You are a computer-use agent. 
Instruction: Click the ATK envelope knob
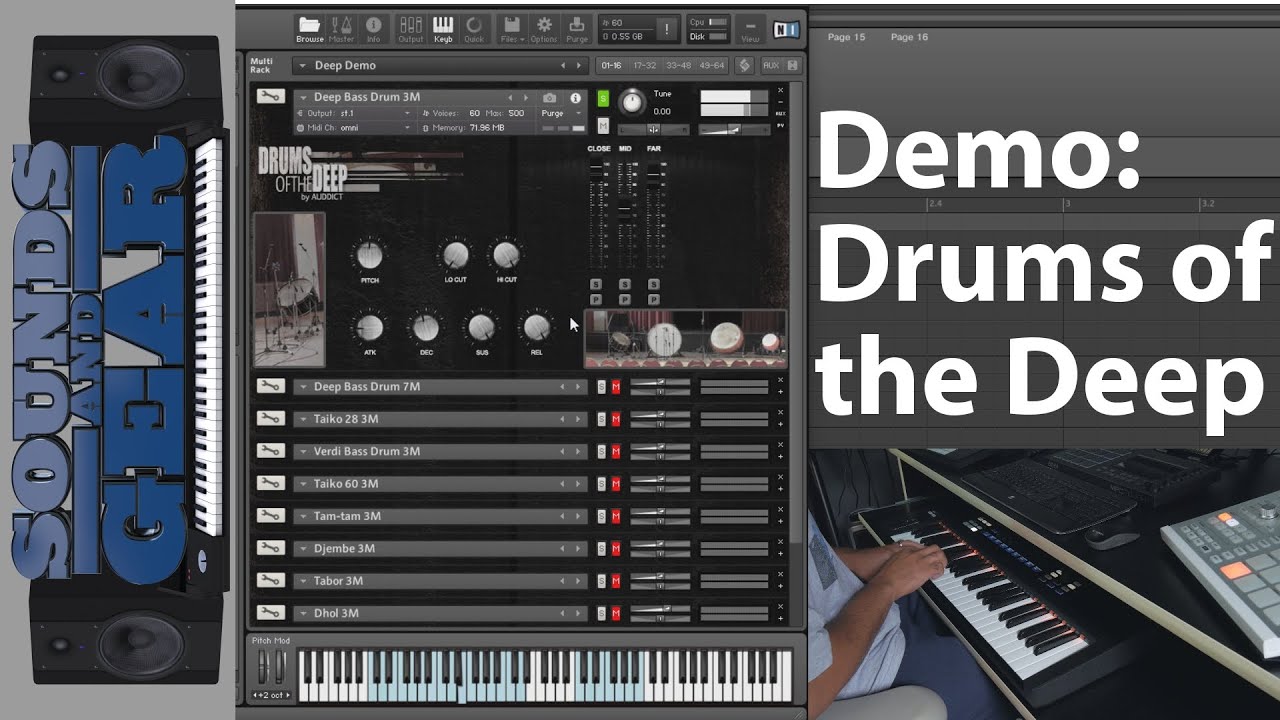coord(370,327)
